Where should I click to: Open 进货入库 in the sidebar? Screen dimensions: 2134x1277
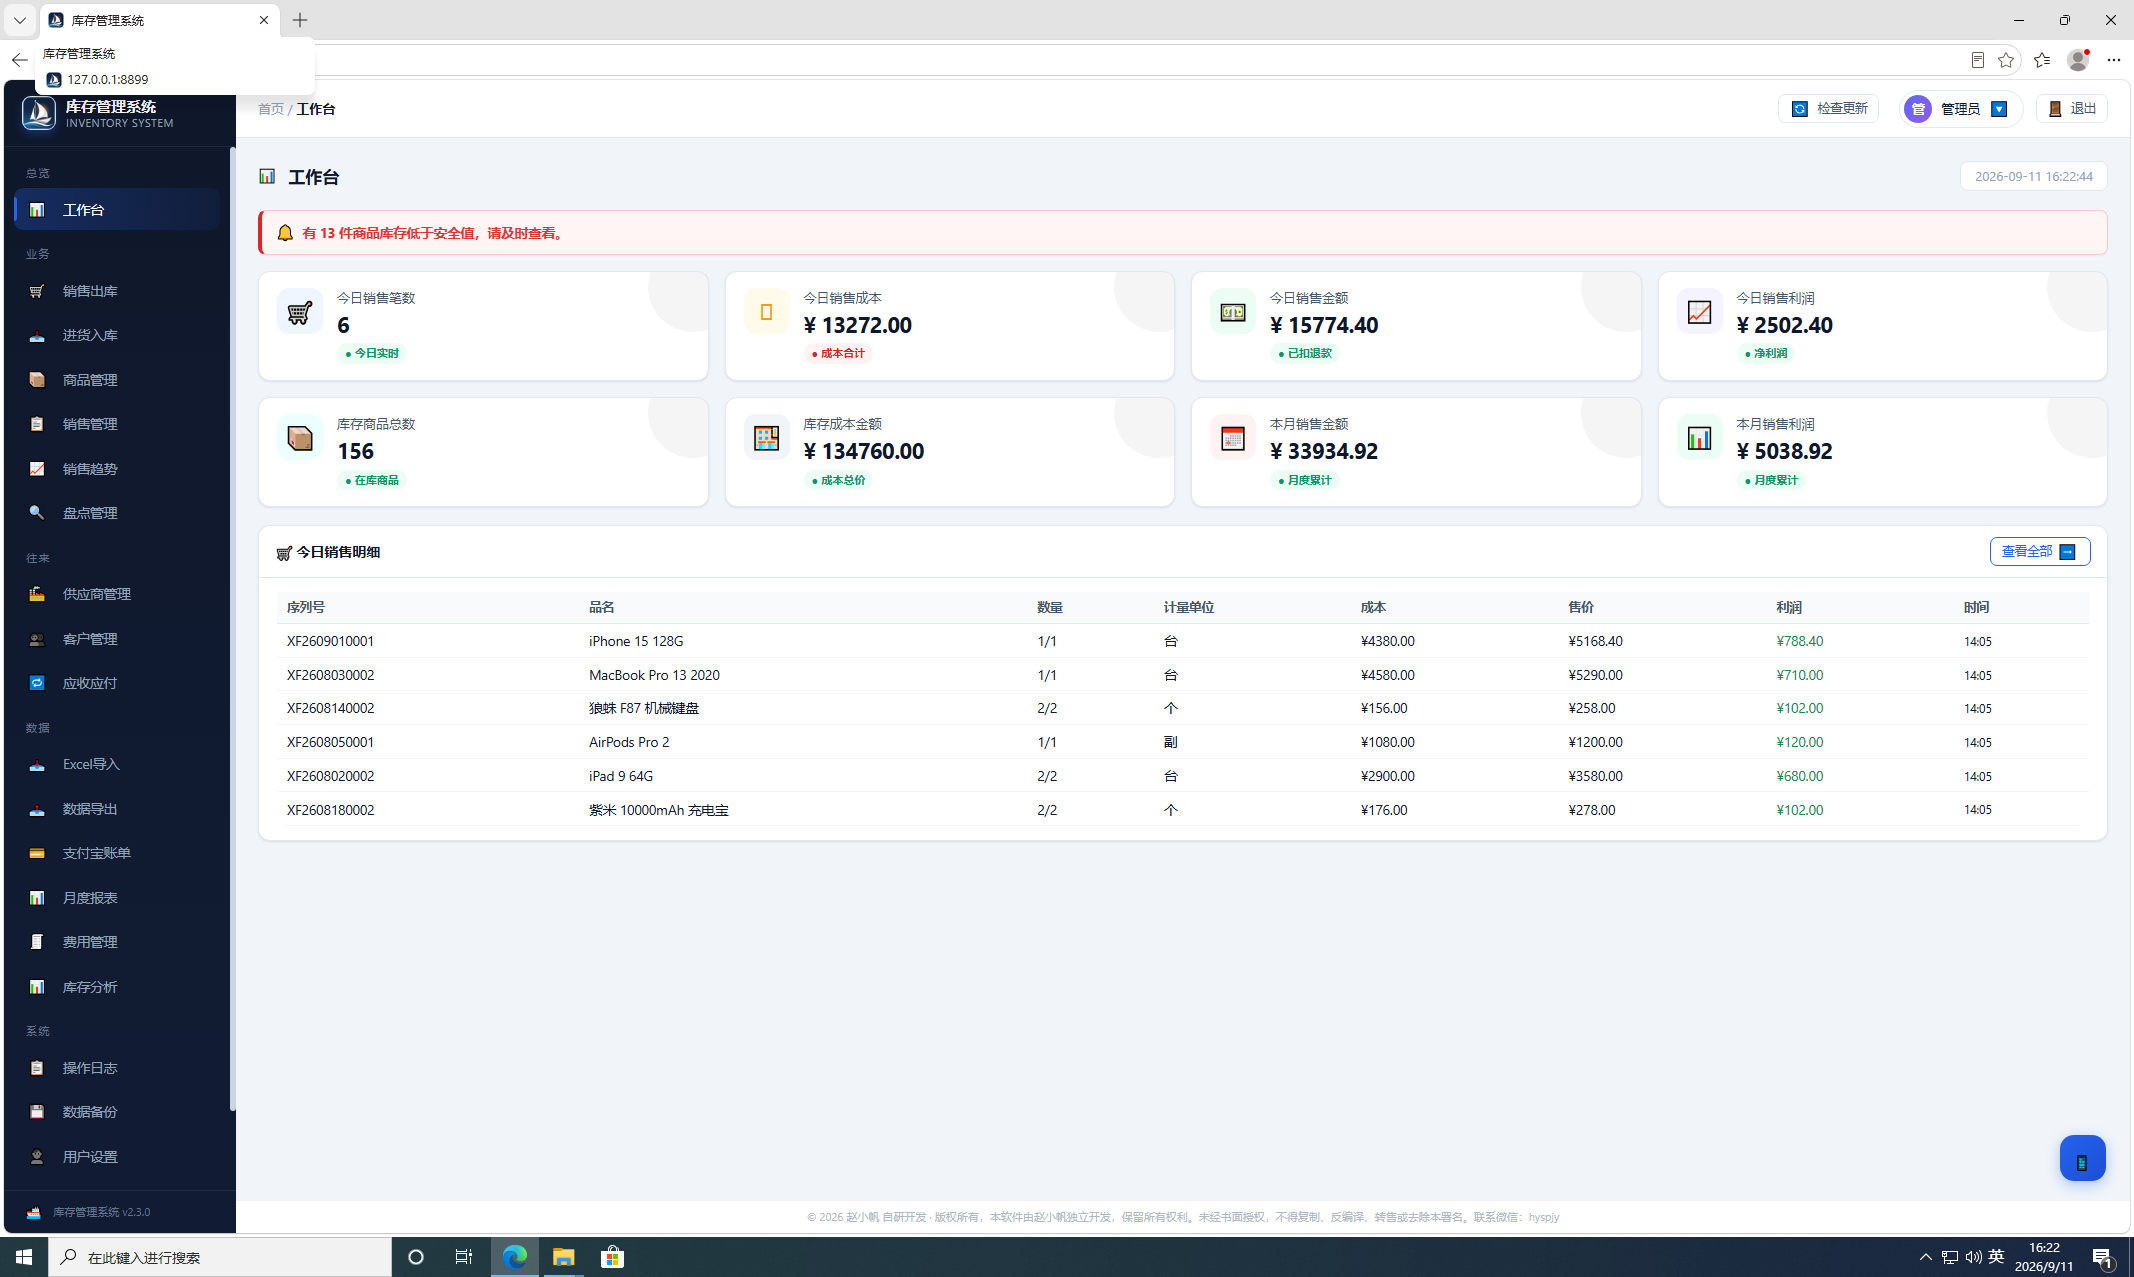pos(117,335)
